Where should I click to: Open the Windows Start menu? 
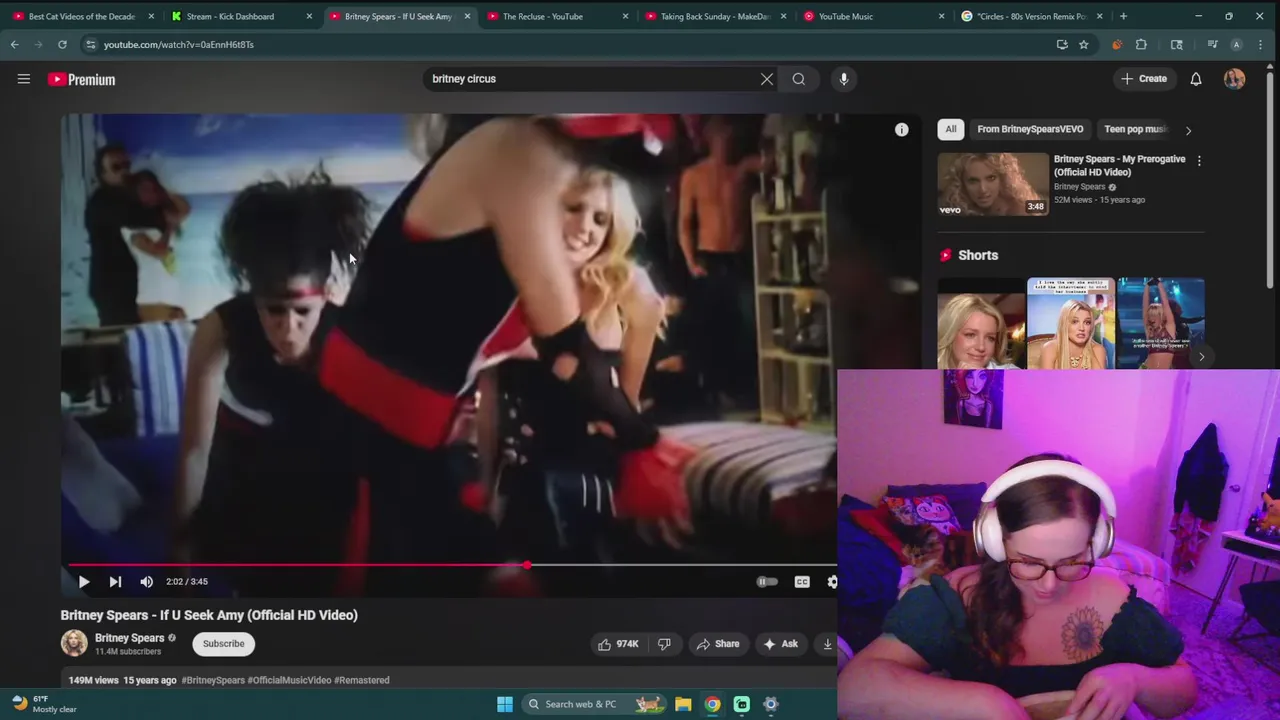pos(505,704)
